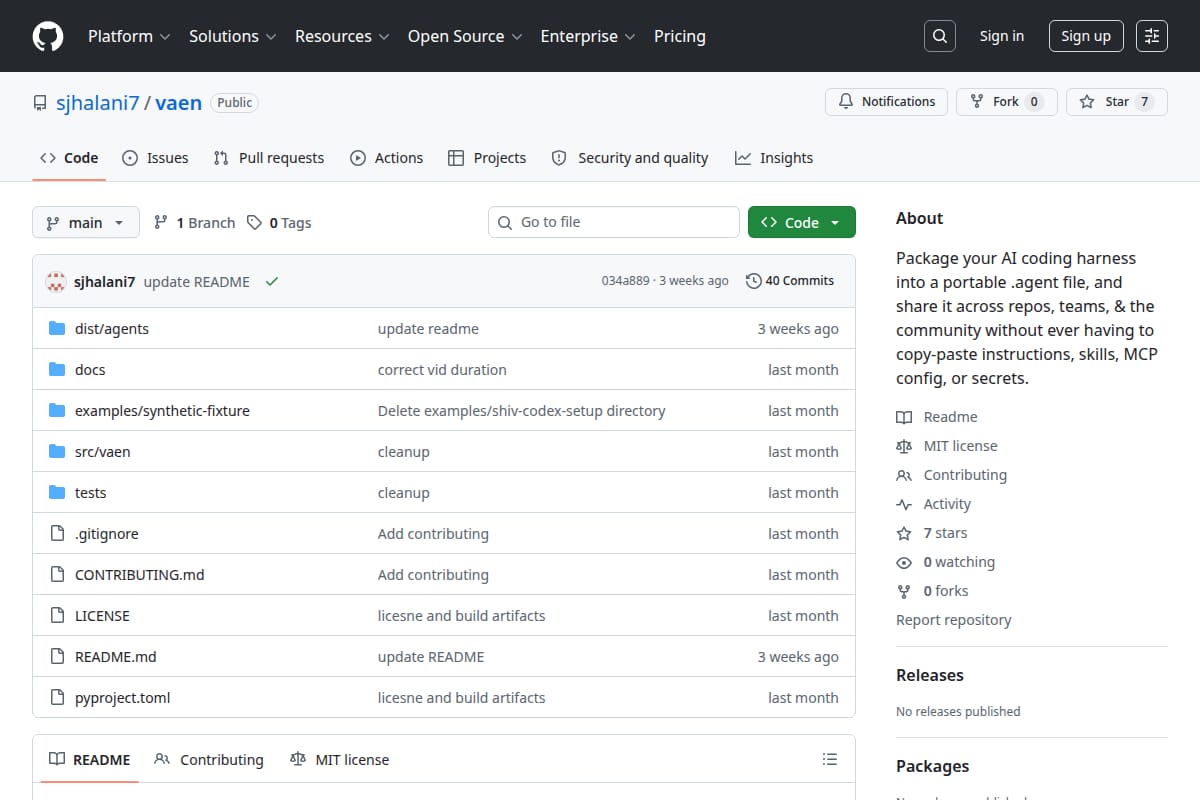Open the green Code dropdown button
Screen dimensions: 1200x800
[x=801, y=222]
